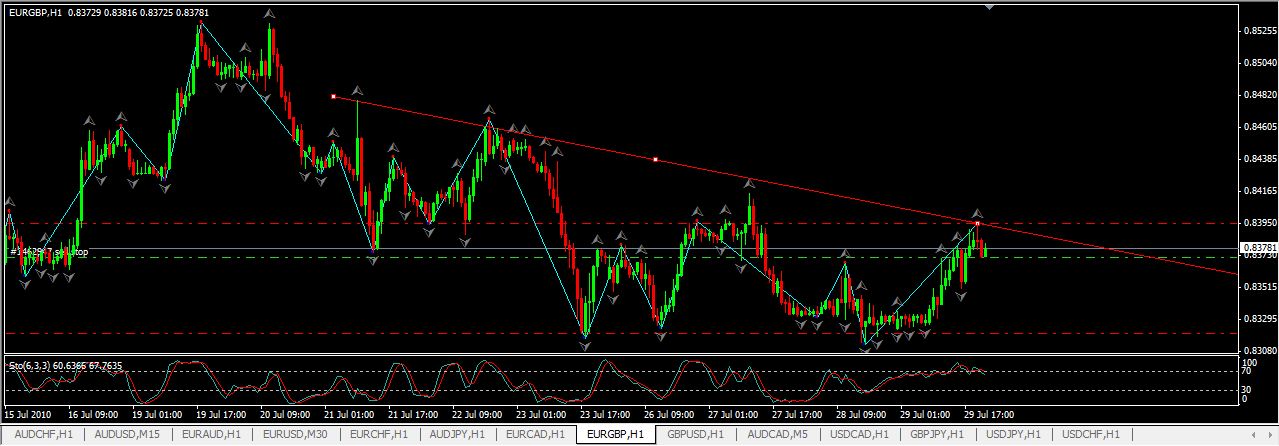Screen dimensions: 1279x446
Task: Go to the AUDCAD,M5 tab
Action: [x=777, y=435]
